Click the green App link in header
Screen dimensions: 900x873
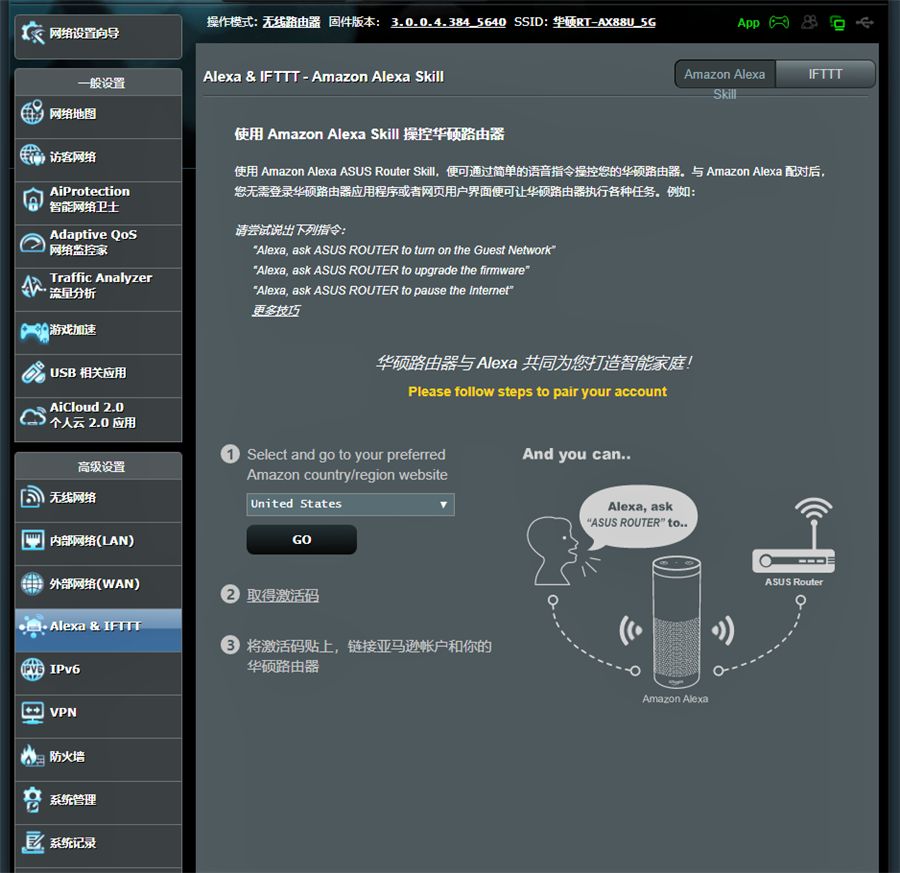[x=748, y=23]
